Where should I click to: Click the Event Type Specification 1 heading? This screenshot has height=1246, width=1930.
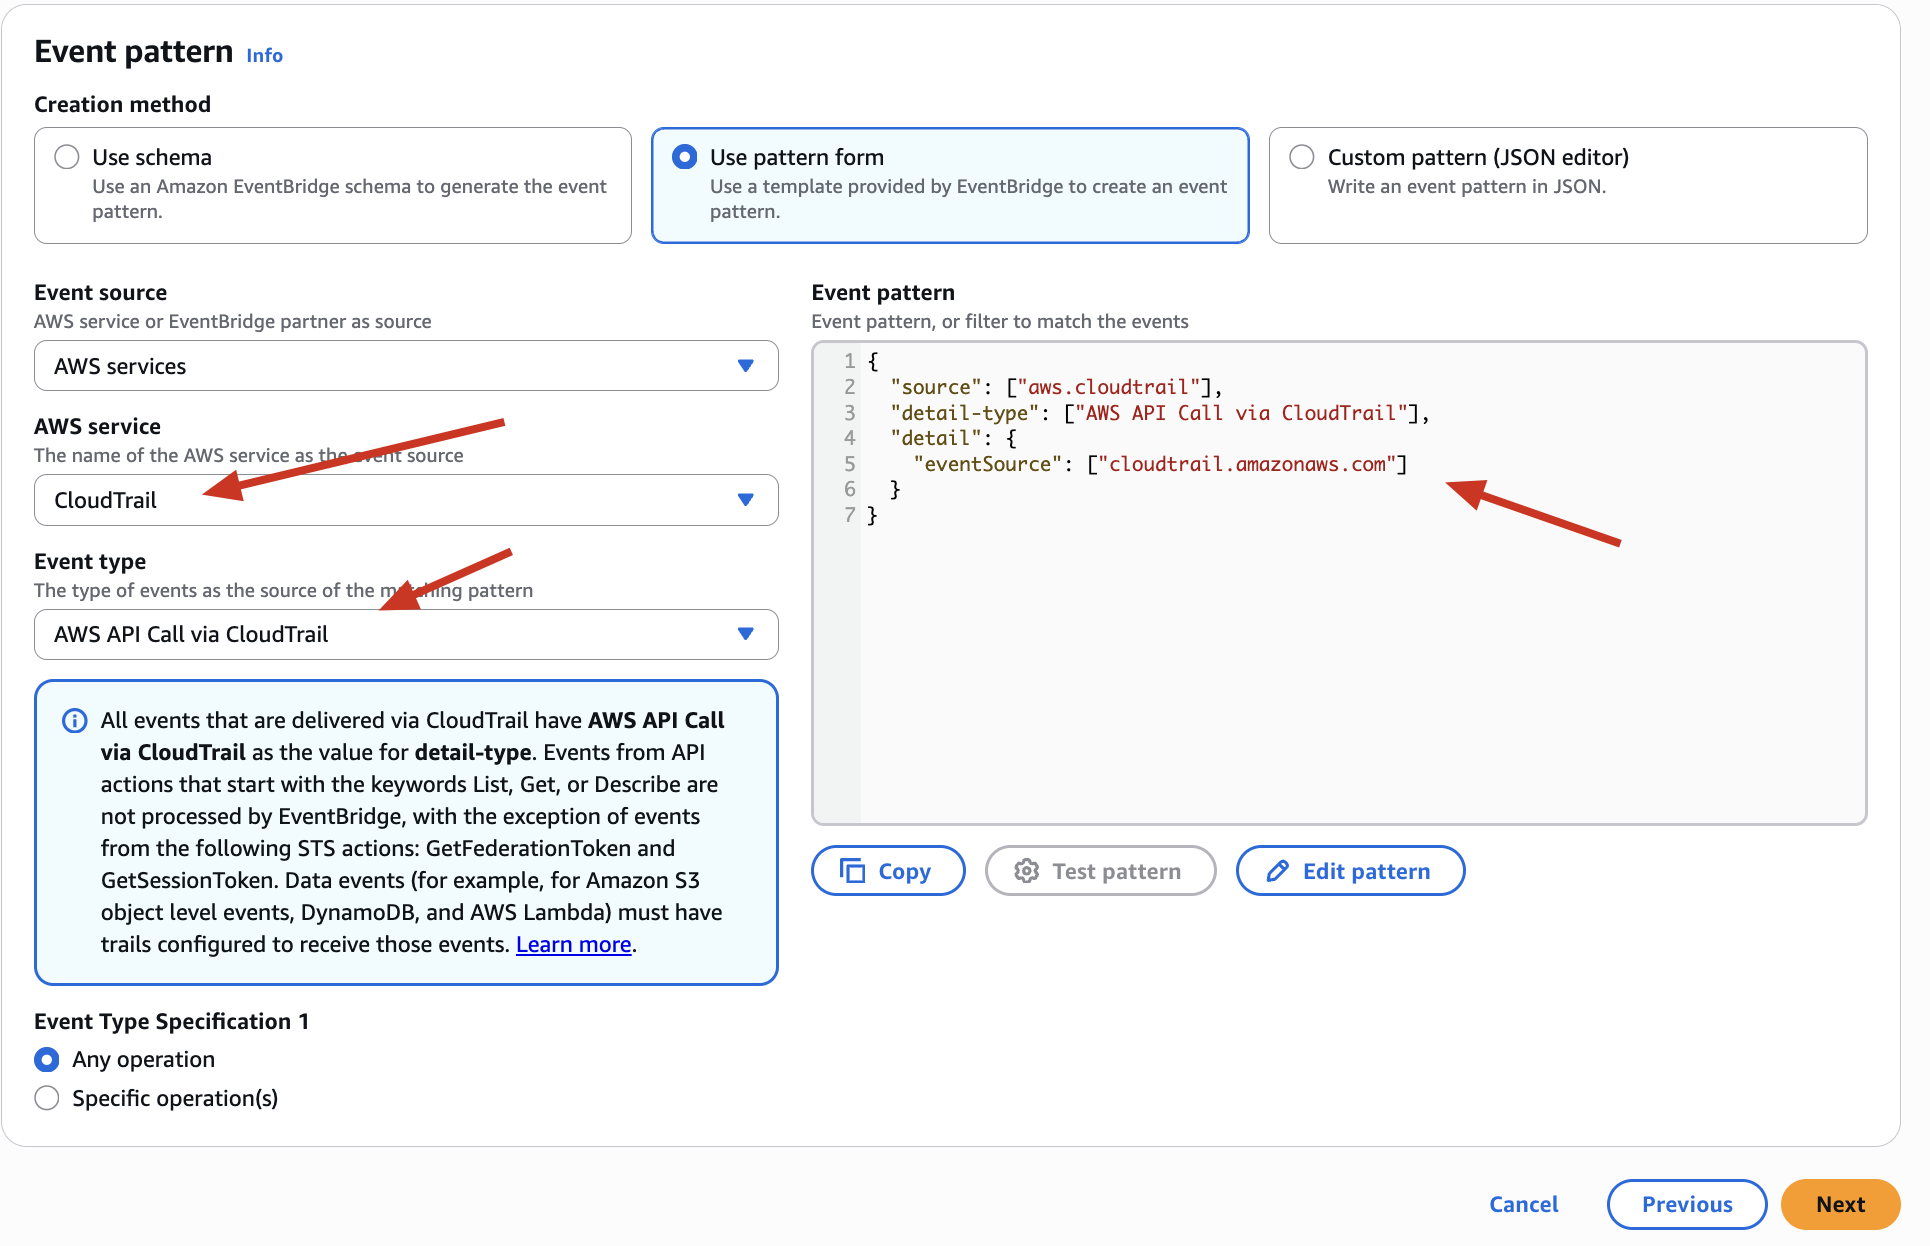point(171,1021)
